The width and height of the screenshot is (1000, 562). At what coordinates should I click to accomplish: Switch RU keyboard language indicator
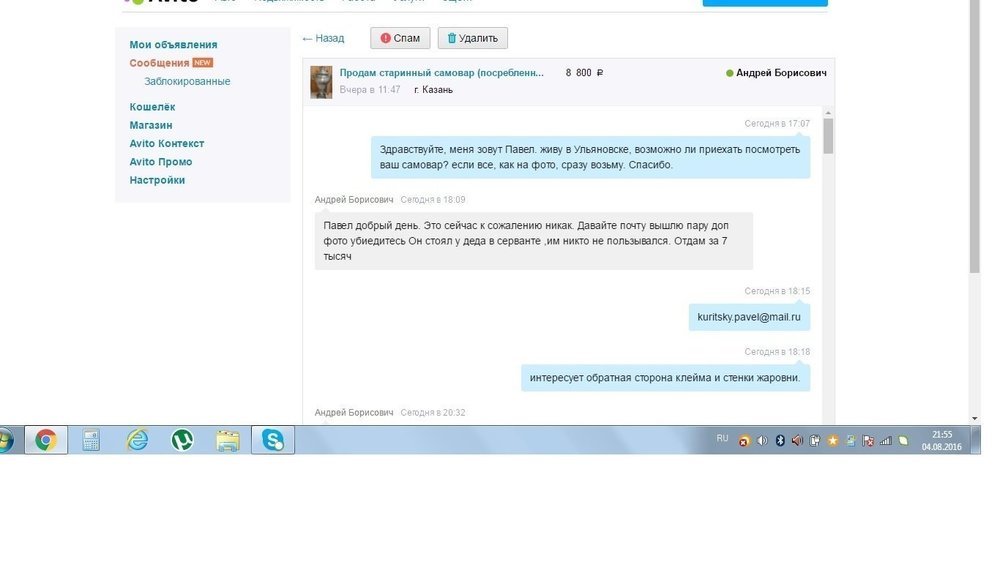pos(722,439)
